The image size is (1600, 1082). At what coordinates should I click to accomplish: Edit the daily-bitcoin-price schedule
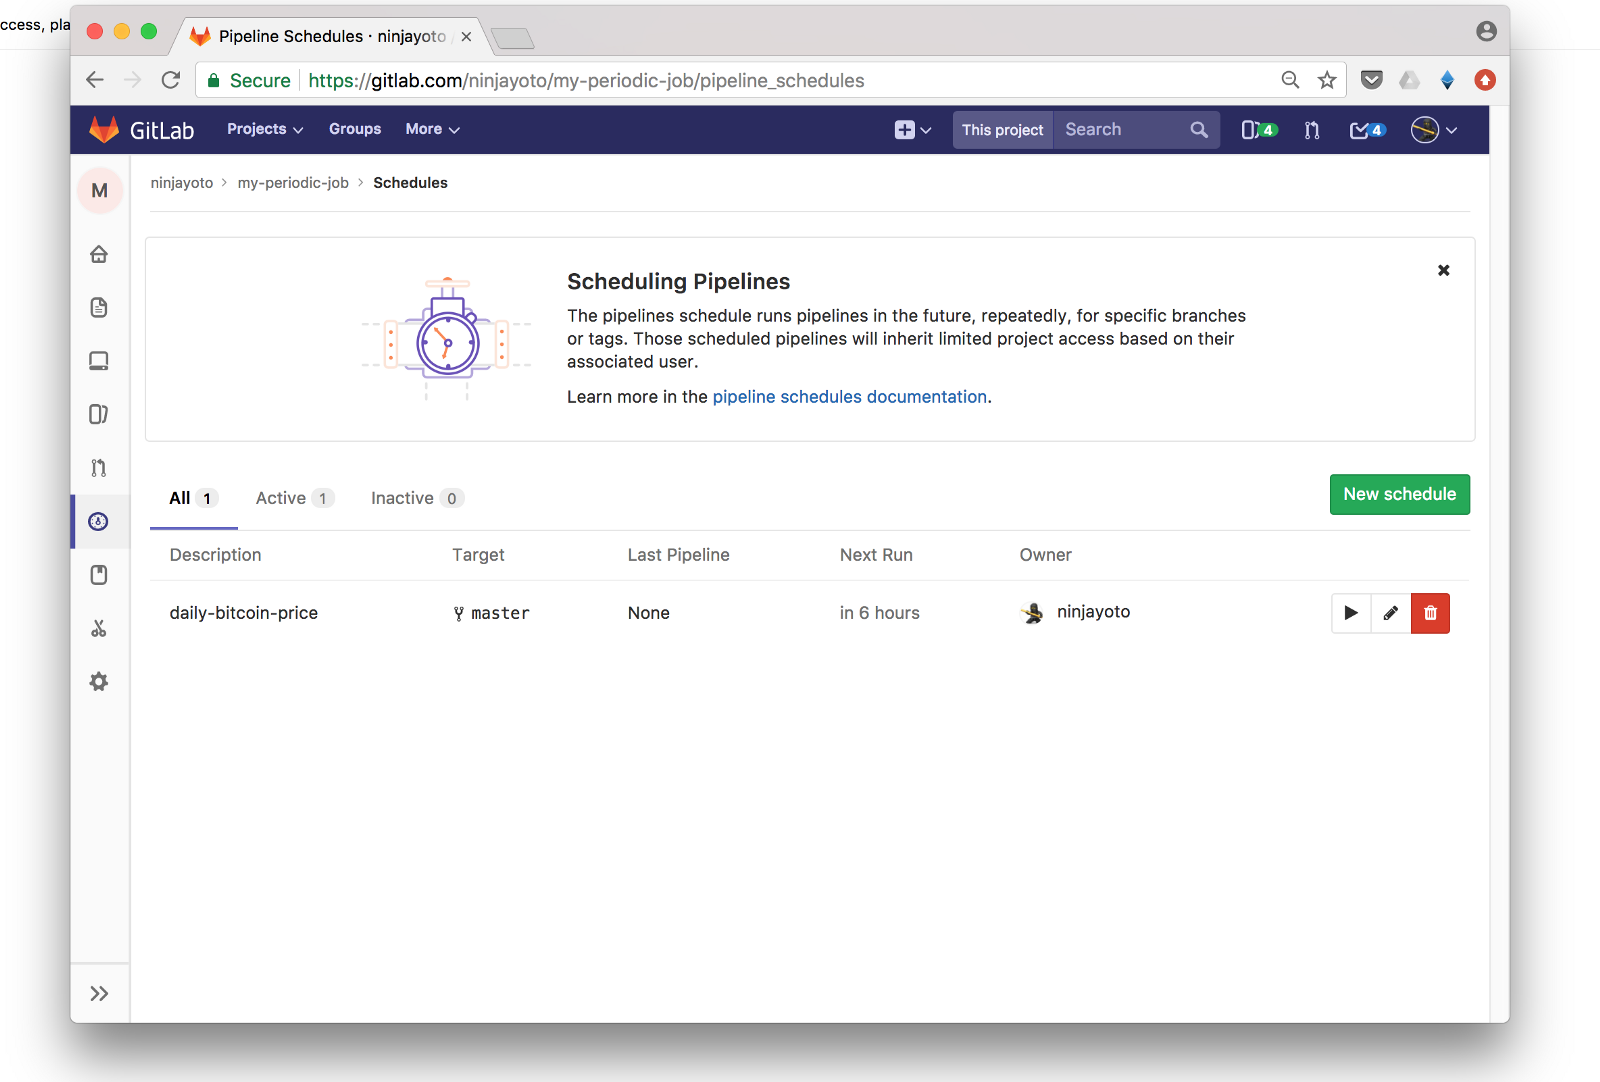click(x=1390, y=613)
